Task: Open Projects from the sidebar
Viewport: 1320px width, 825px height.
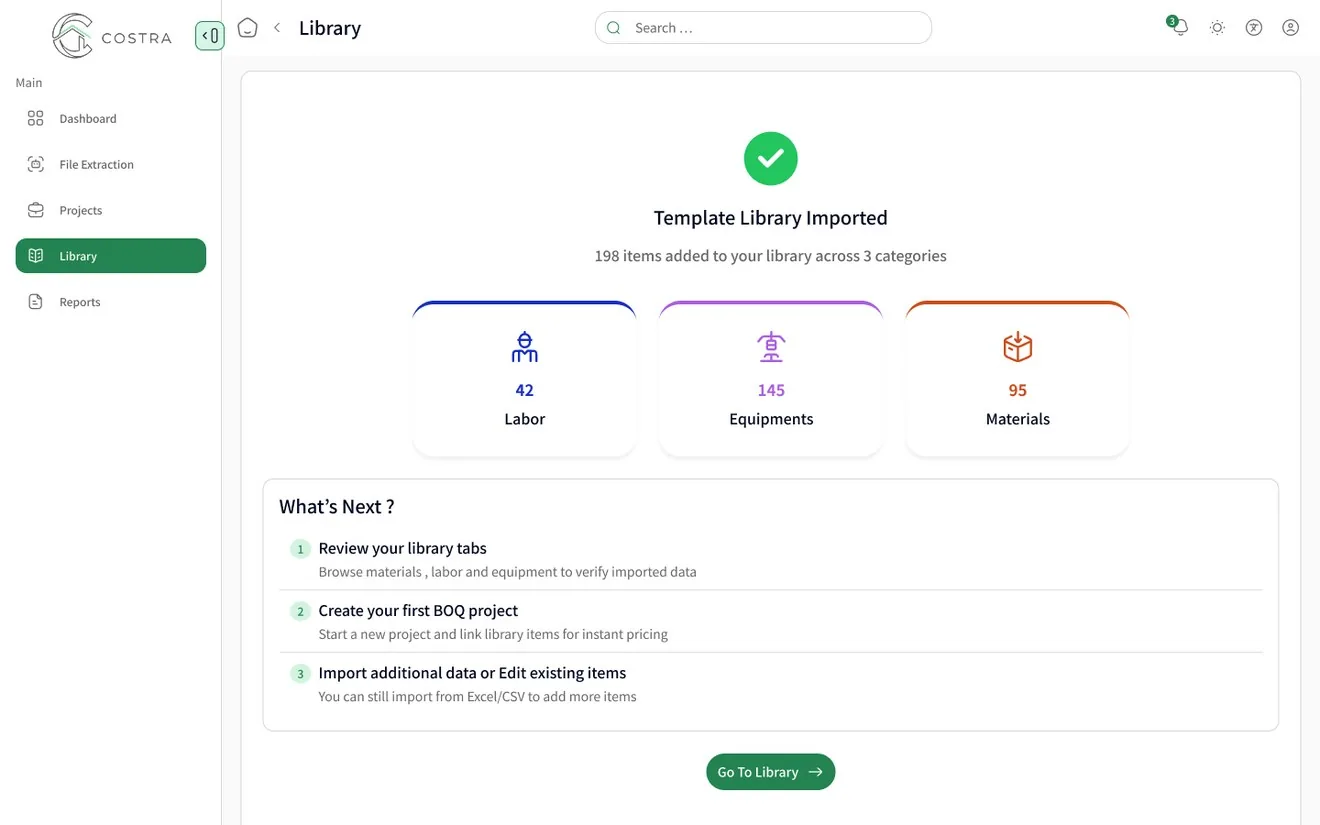Action: 111,210
